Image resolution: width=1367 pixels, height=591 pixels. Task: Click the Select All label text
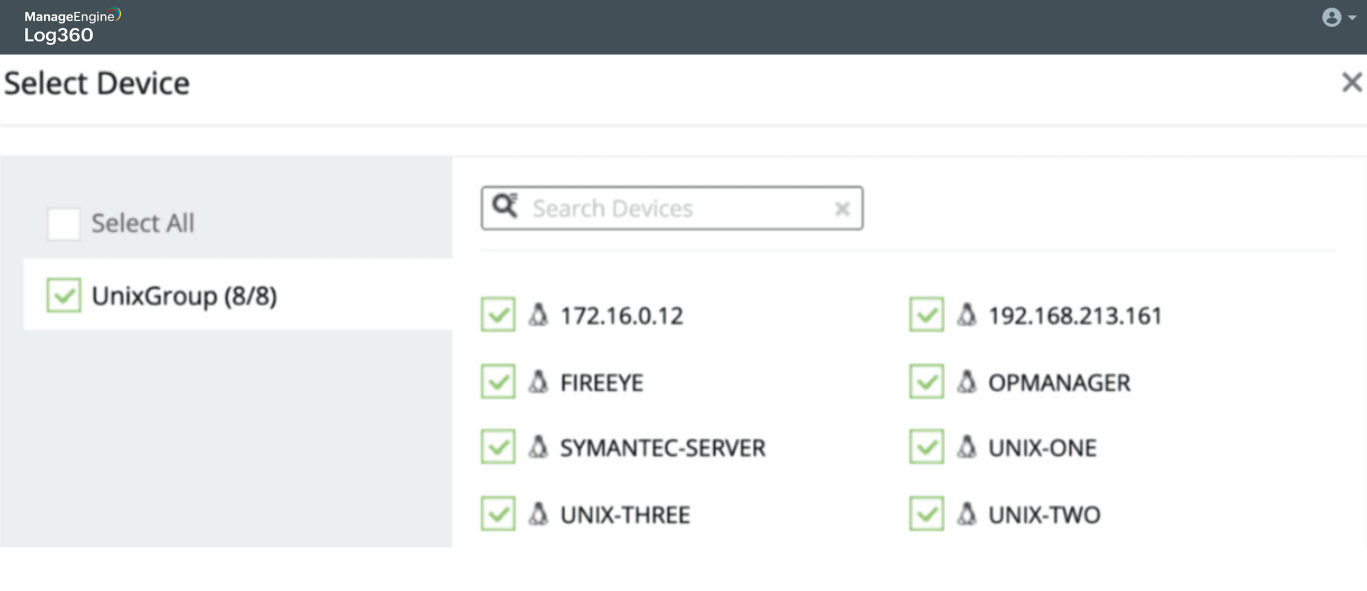(x=143, y=224)
